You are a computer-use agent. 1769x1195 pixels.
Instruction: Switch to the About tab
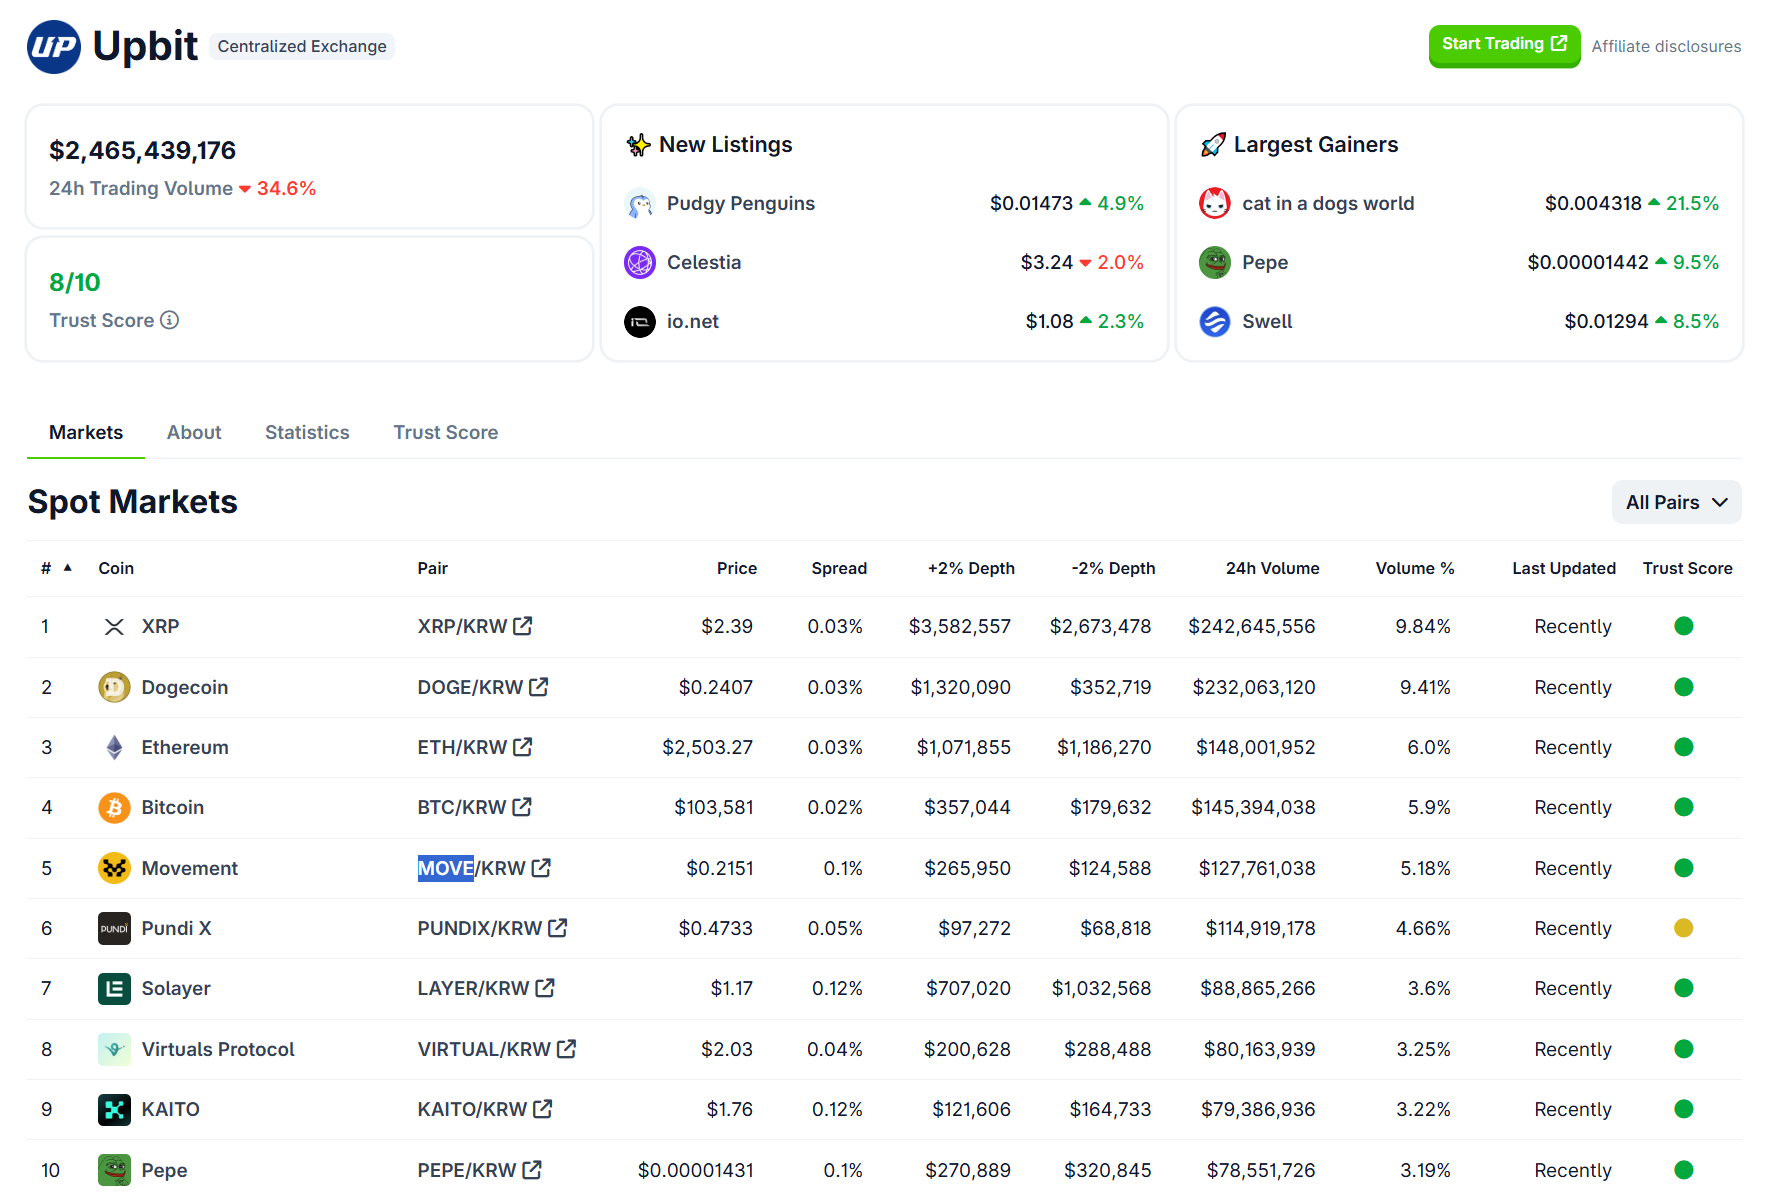pos(194,433)
